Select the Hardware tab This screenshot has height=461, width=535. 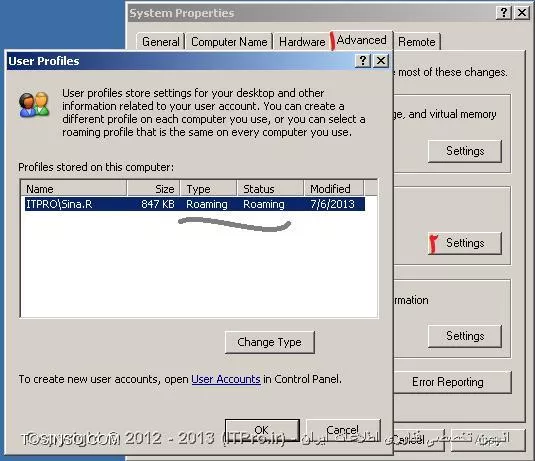(x=302, y=42)
